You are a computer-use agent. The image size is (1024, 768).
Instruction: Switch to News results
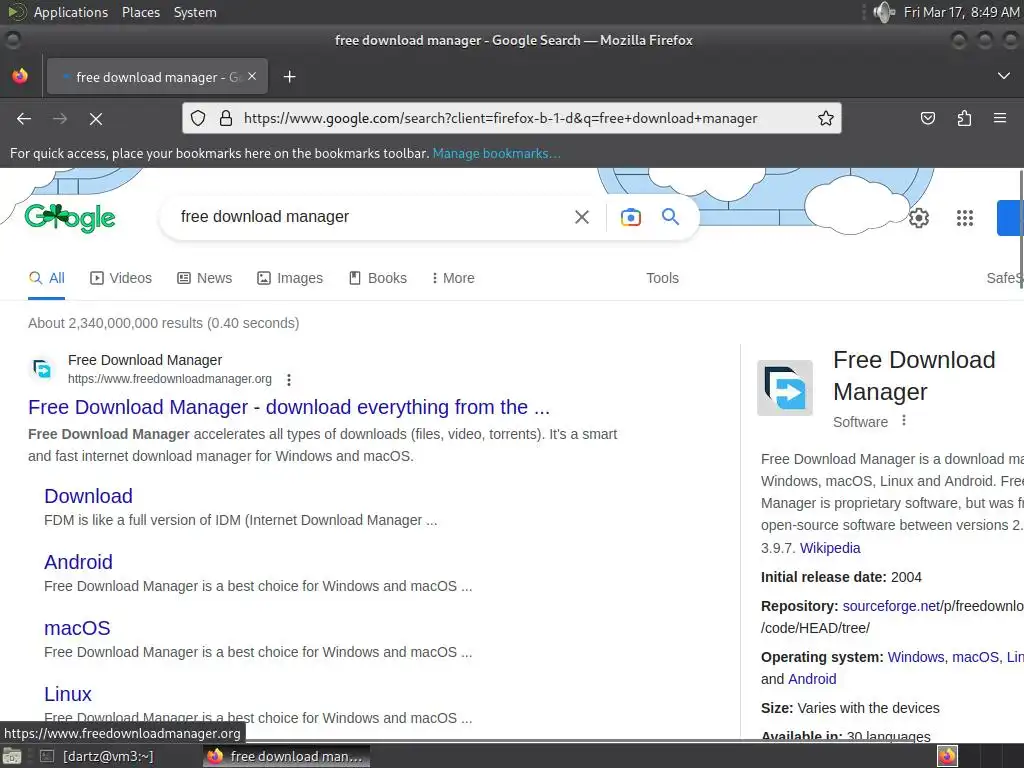(204, 278)
